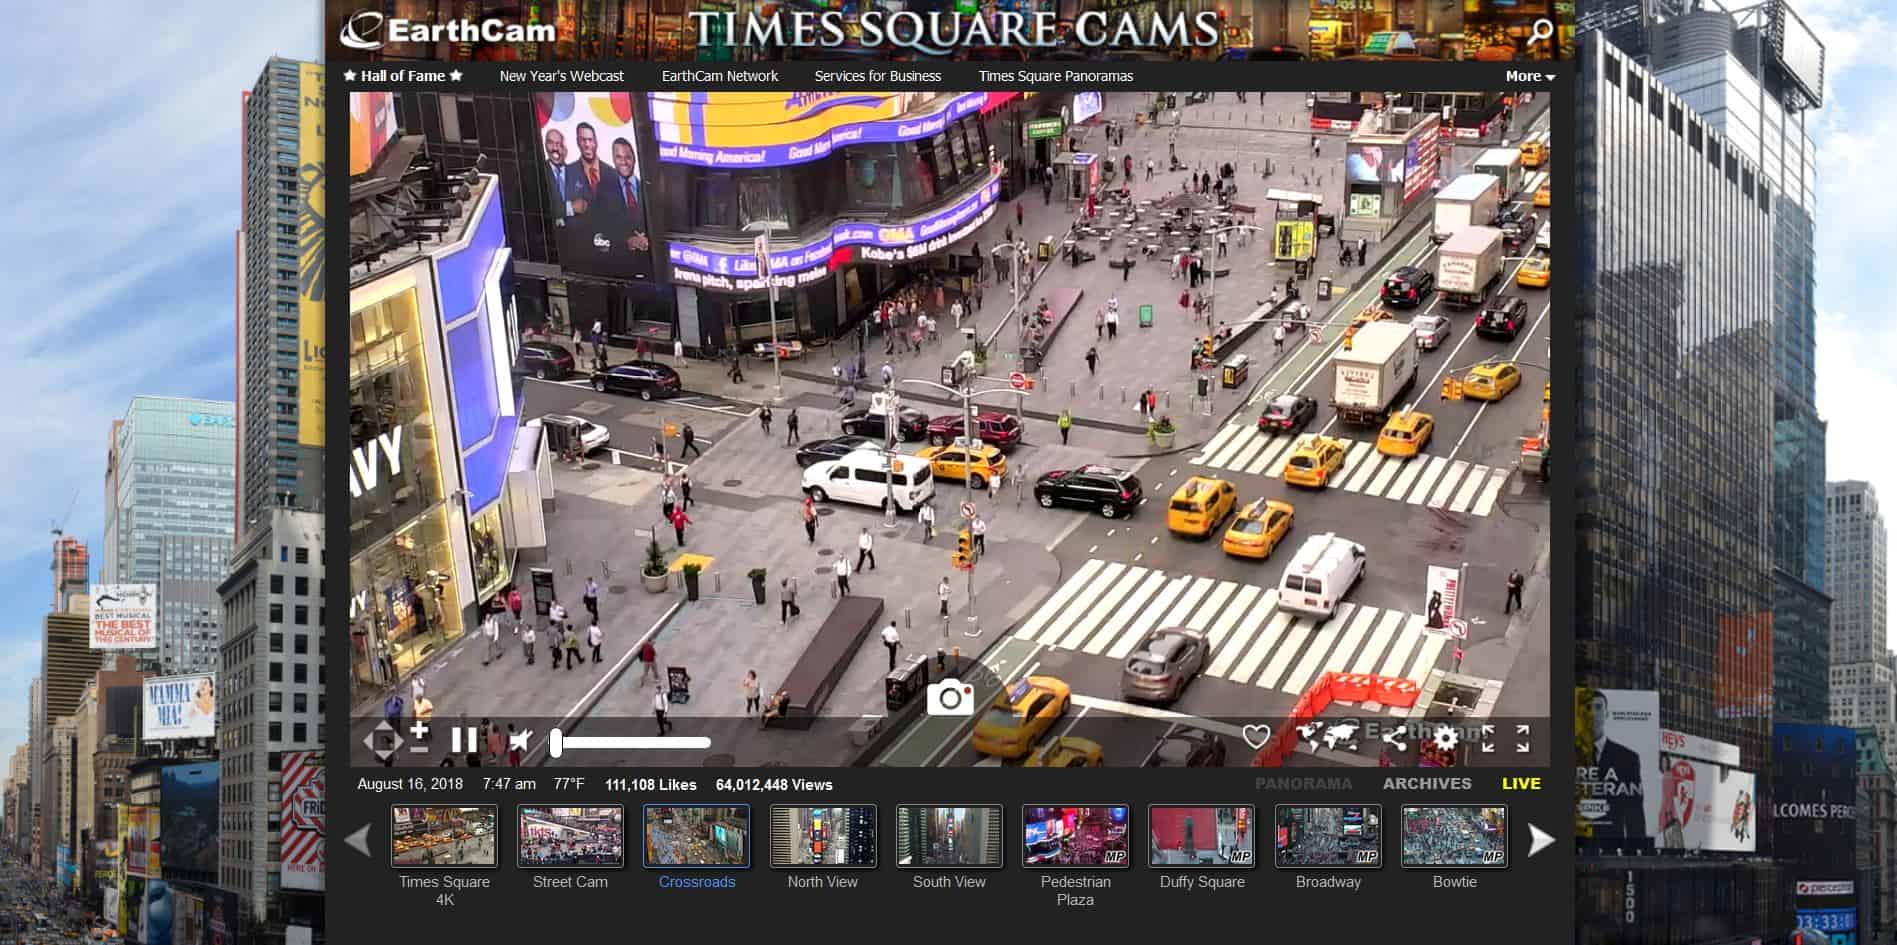The image size is (1897, 945).
Task: Click the volume slider bar
Action: coord(632,742)
